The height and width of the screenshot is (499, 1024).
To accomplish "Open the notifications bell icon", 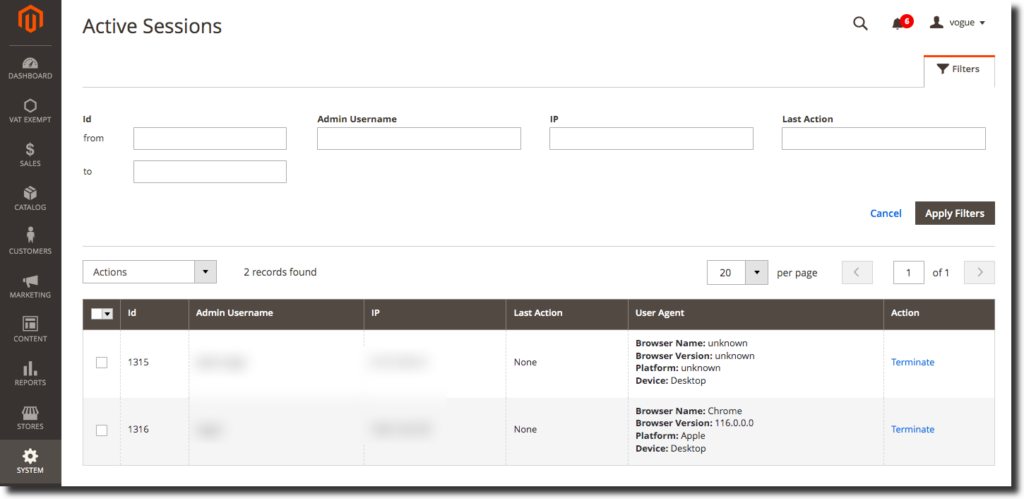I will click(898, 23).
